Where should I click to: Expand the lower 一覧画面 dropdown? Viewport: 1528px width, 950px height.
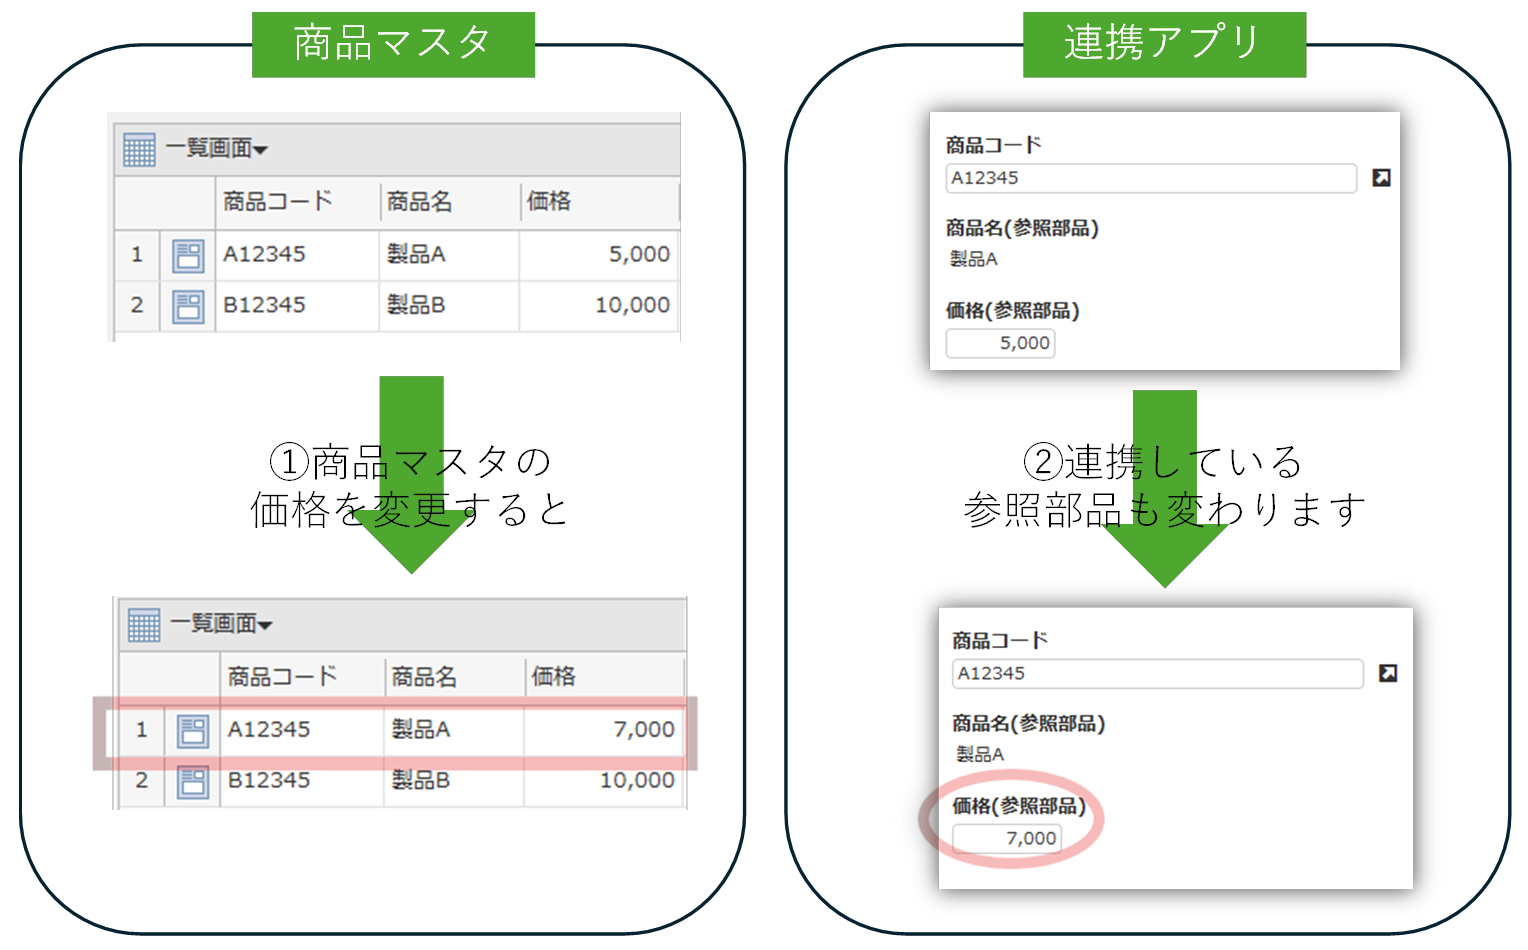(x=222, y=624)
